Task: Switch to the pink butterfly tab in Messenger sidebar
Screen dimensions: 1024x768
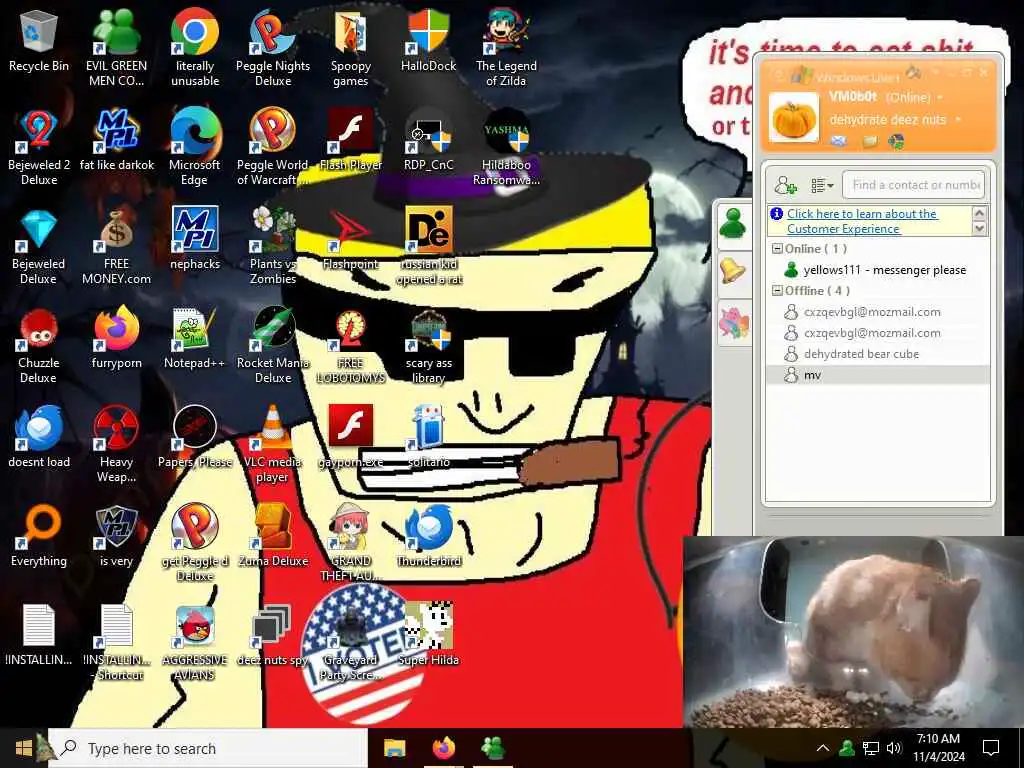Action: (x=733, y=322)
